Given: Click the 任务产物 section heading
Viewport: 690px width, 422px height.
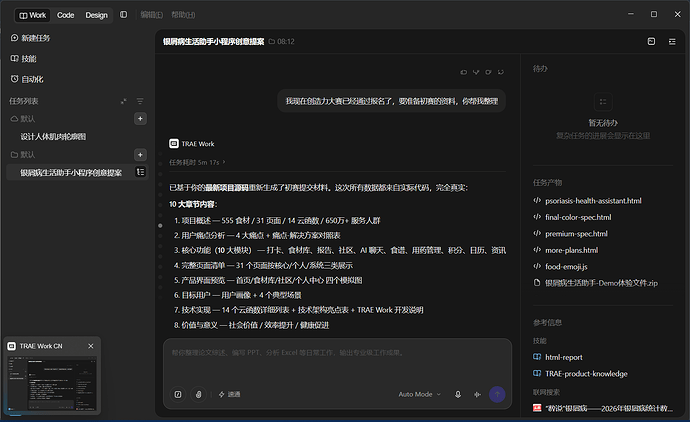Looking at the screenshot, I should [x=547, y=182].
